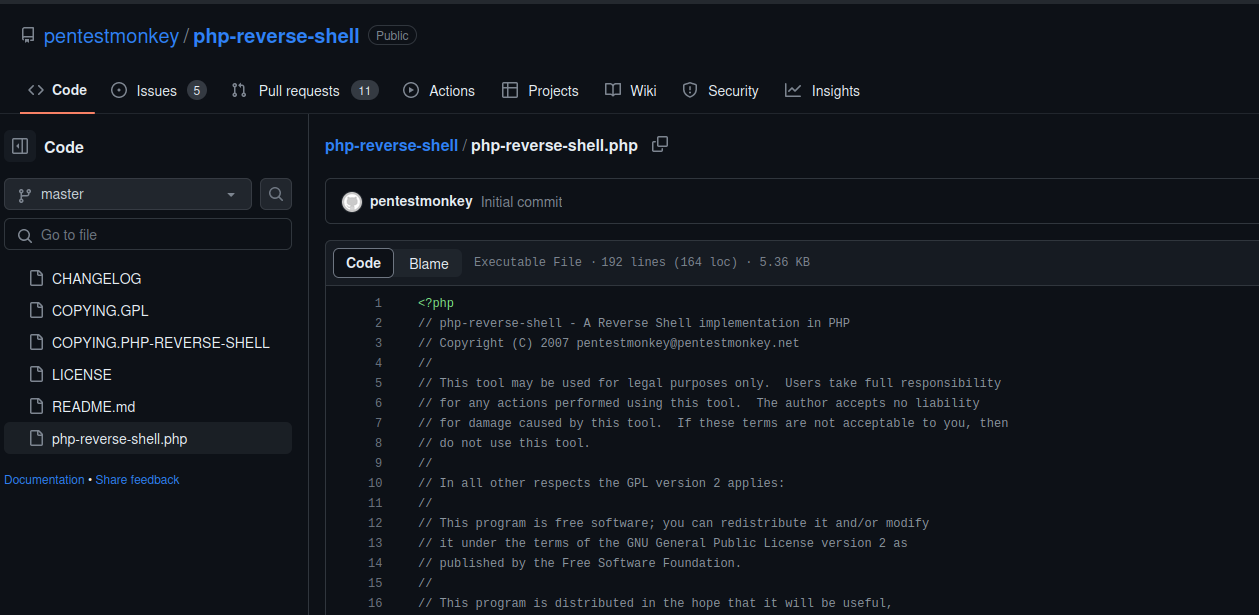Image resolution: width=1259 pixels, height=615 pixels.
Task: Focus the Go to file input
Action: pyautogui.click(x=148, y=235)
